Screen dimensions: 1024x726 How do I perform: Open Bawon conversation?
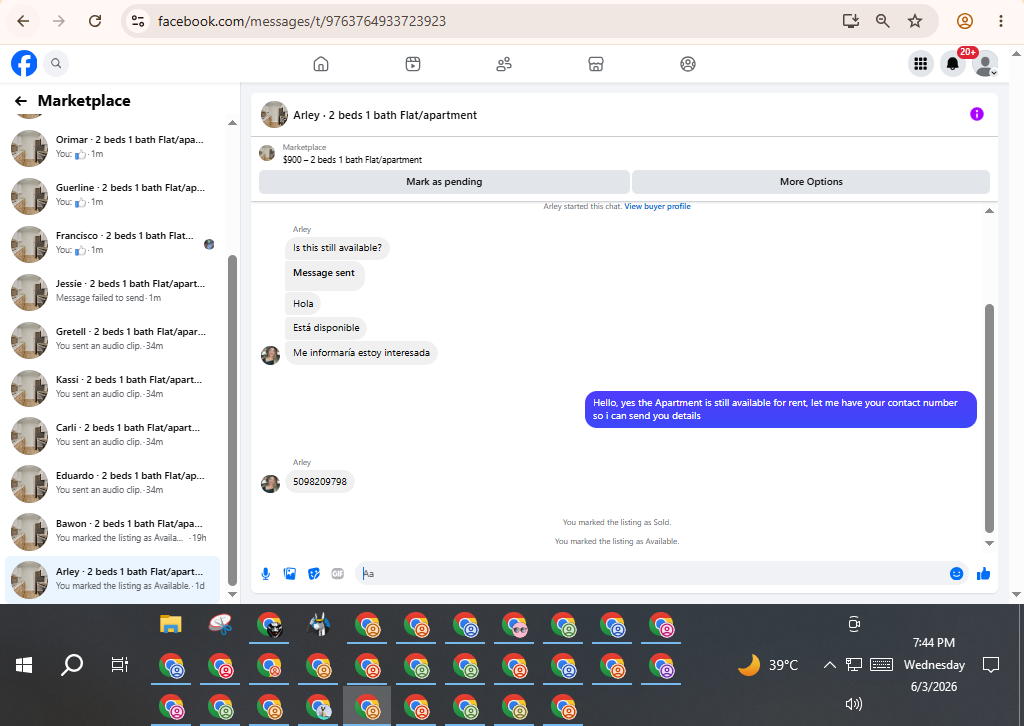[x=112, y=531]
